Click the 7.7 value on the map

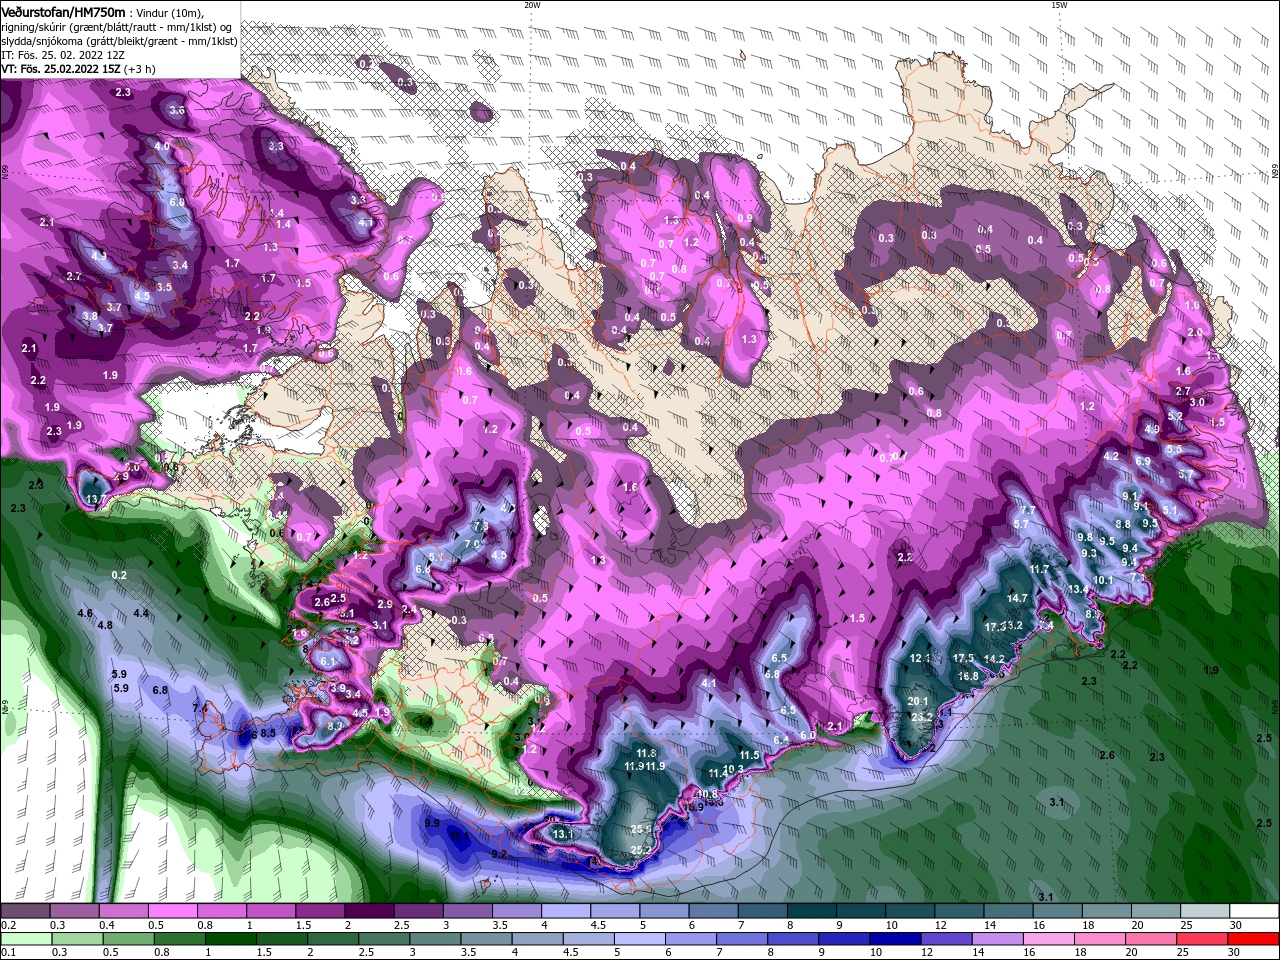pos(1026,510)
